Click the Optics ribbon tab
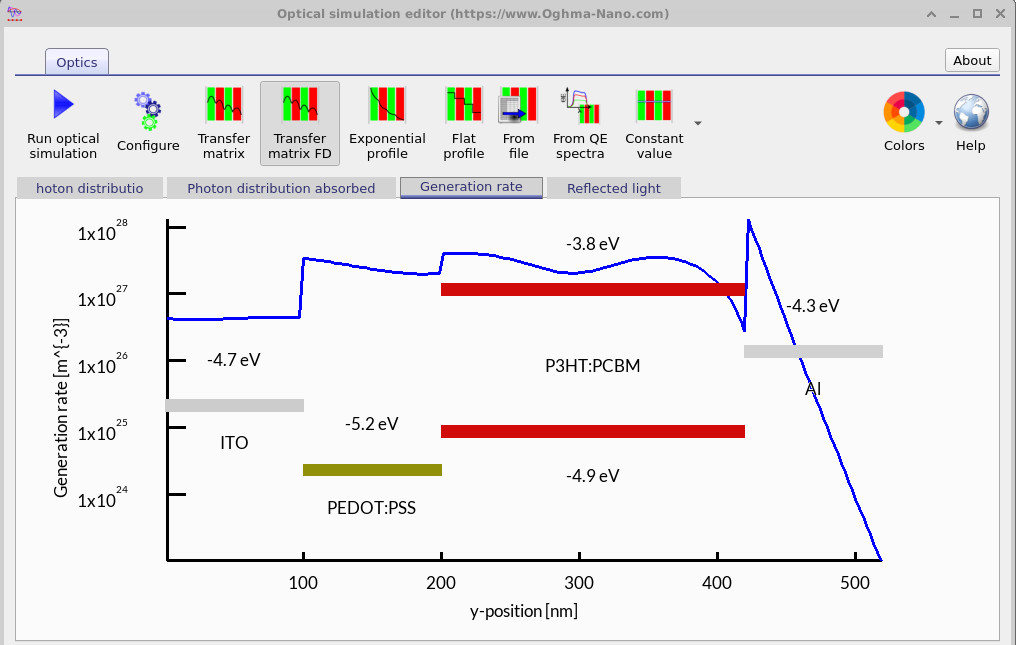The image size is (1016, 645). [76, 62]
